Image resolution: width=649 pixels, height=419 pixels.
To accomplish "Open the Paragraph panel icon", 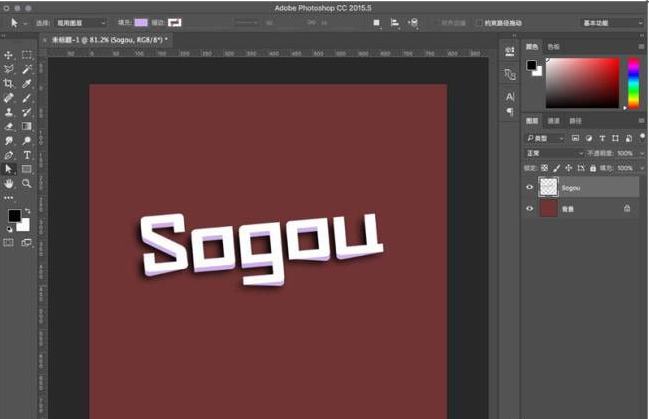I will pyautogui.click(x=510, y=112).
